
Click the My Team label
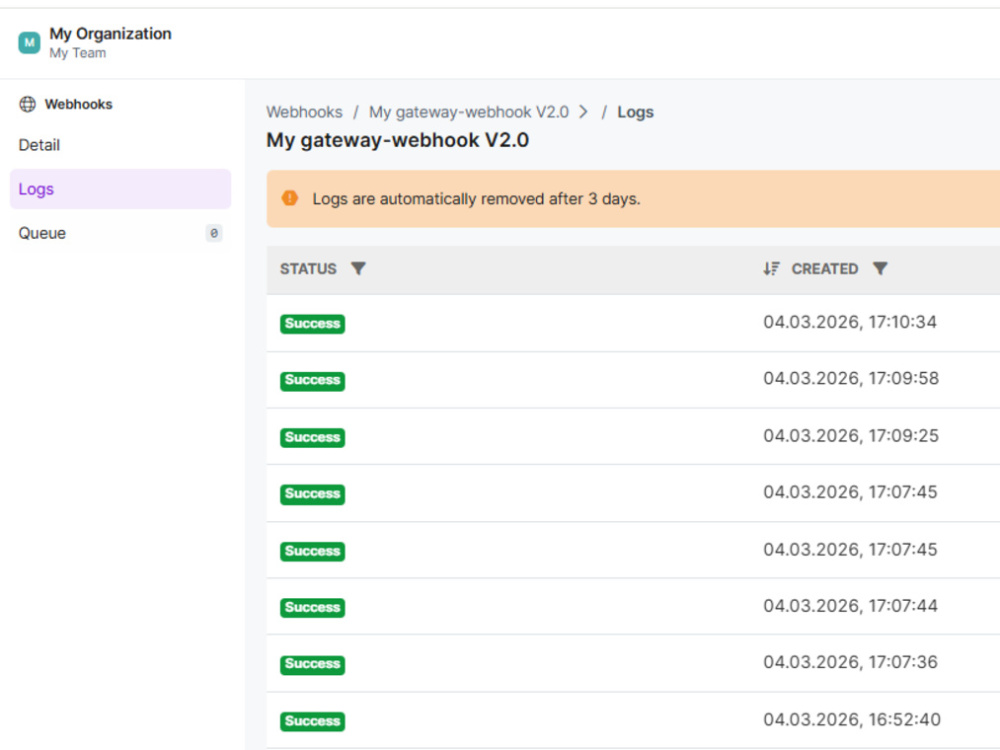coord(78,53)
